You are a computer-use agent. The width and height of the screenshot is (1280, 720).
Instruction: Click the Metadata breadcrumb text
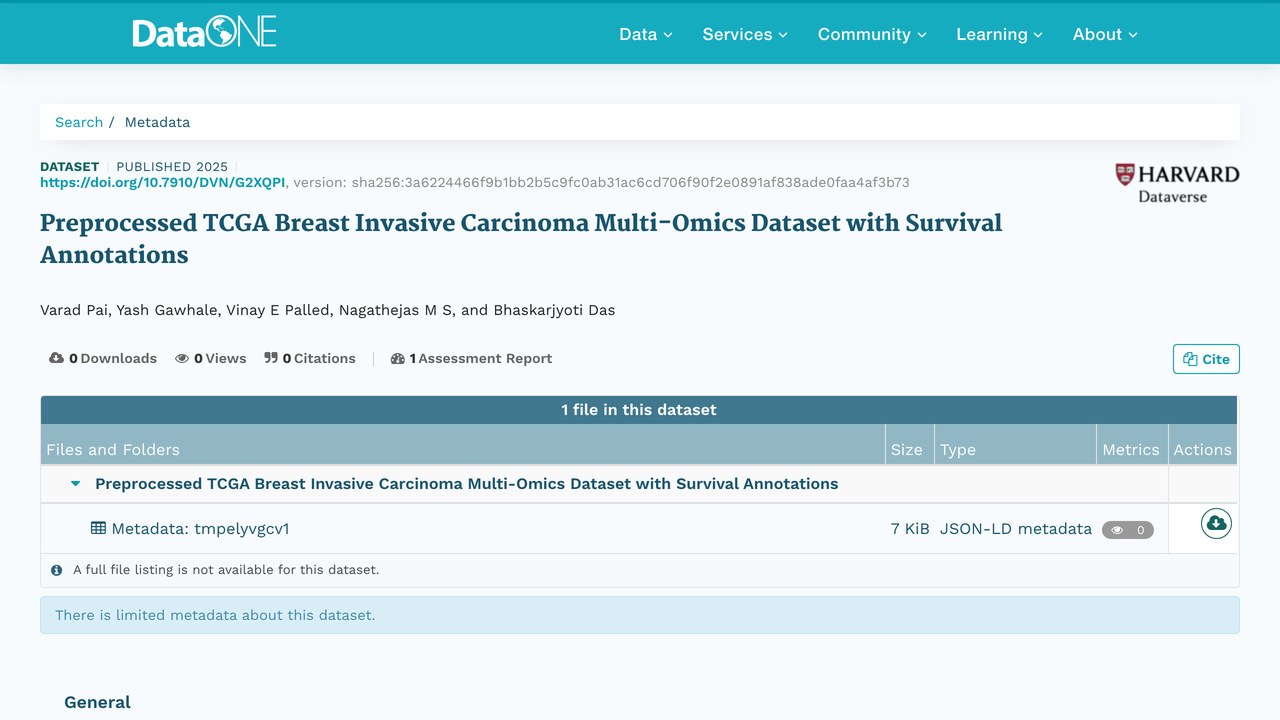click(157, 122)
